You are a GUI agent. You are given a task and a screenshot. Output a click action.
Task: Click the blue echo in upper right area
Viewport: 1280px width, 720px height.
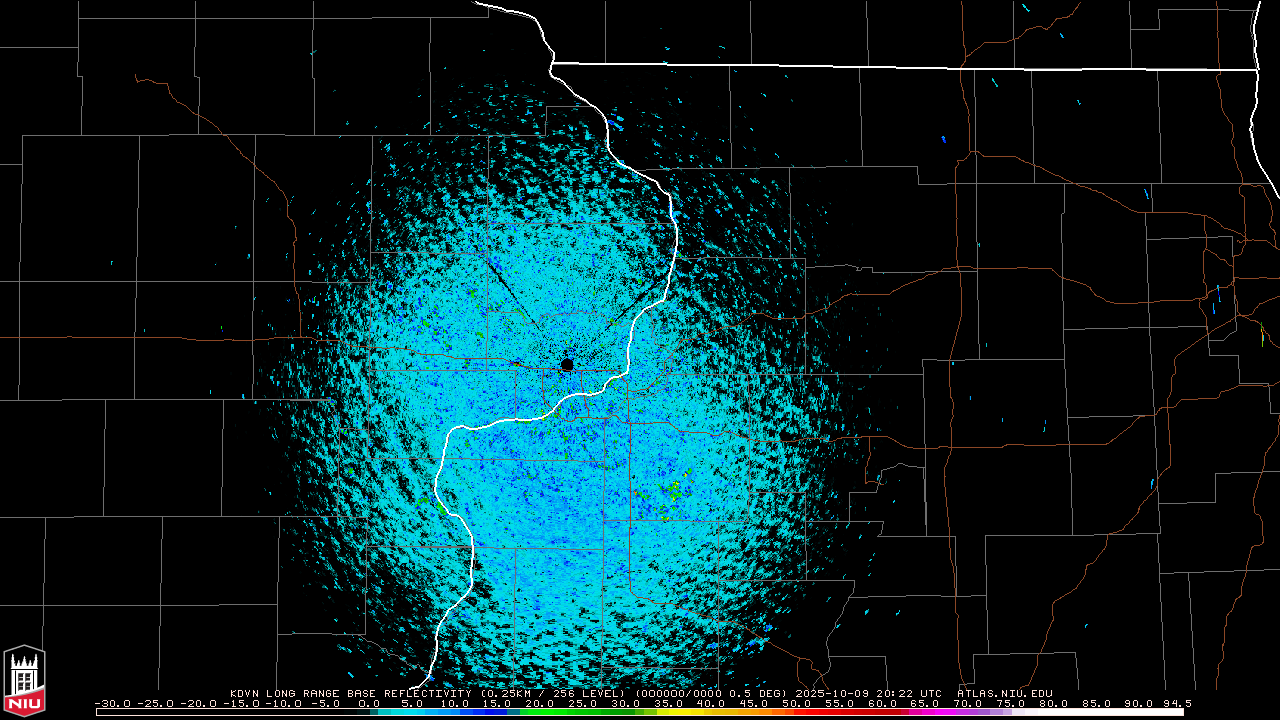943,139
